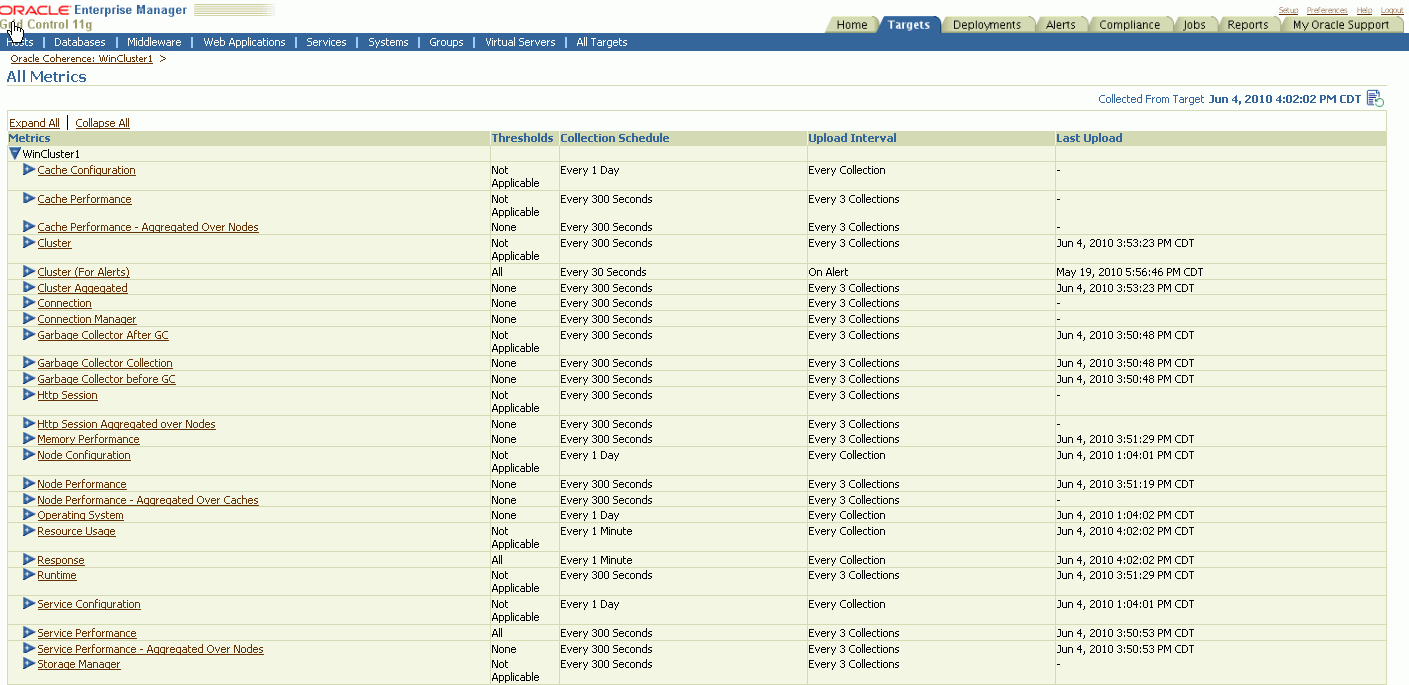1409x685 pixels.
Task: Expand the Memory Performance arrow
Action: [29, 439]
